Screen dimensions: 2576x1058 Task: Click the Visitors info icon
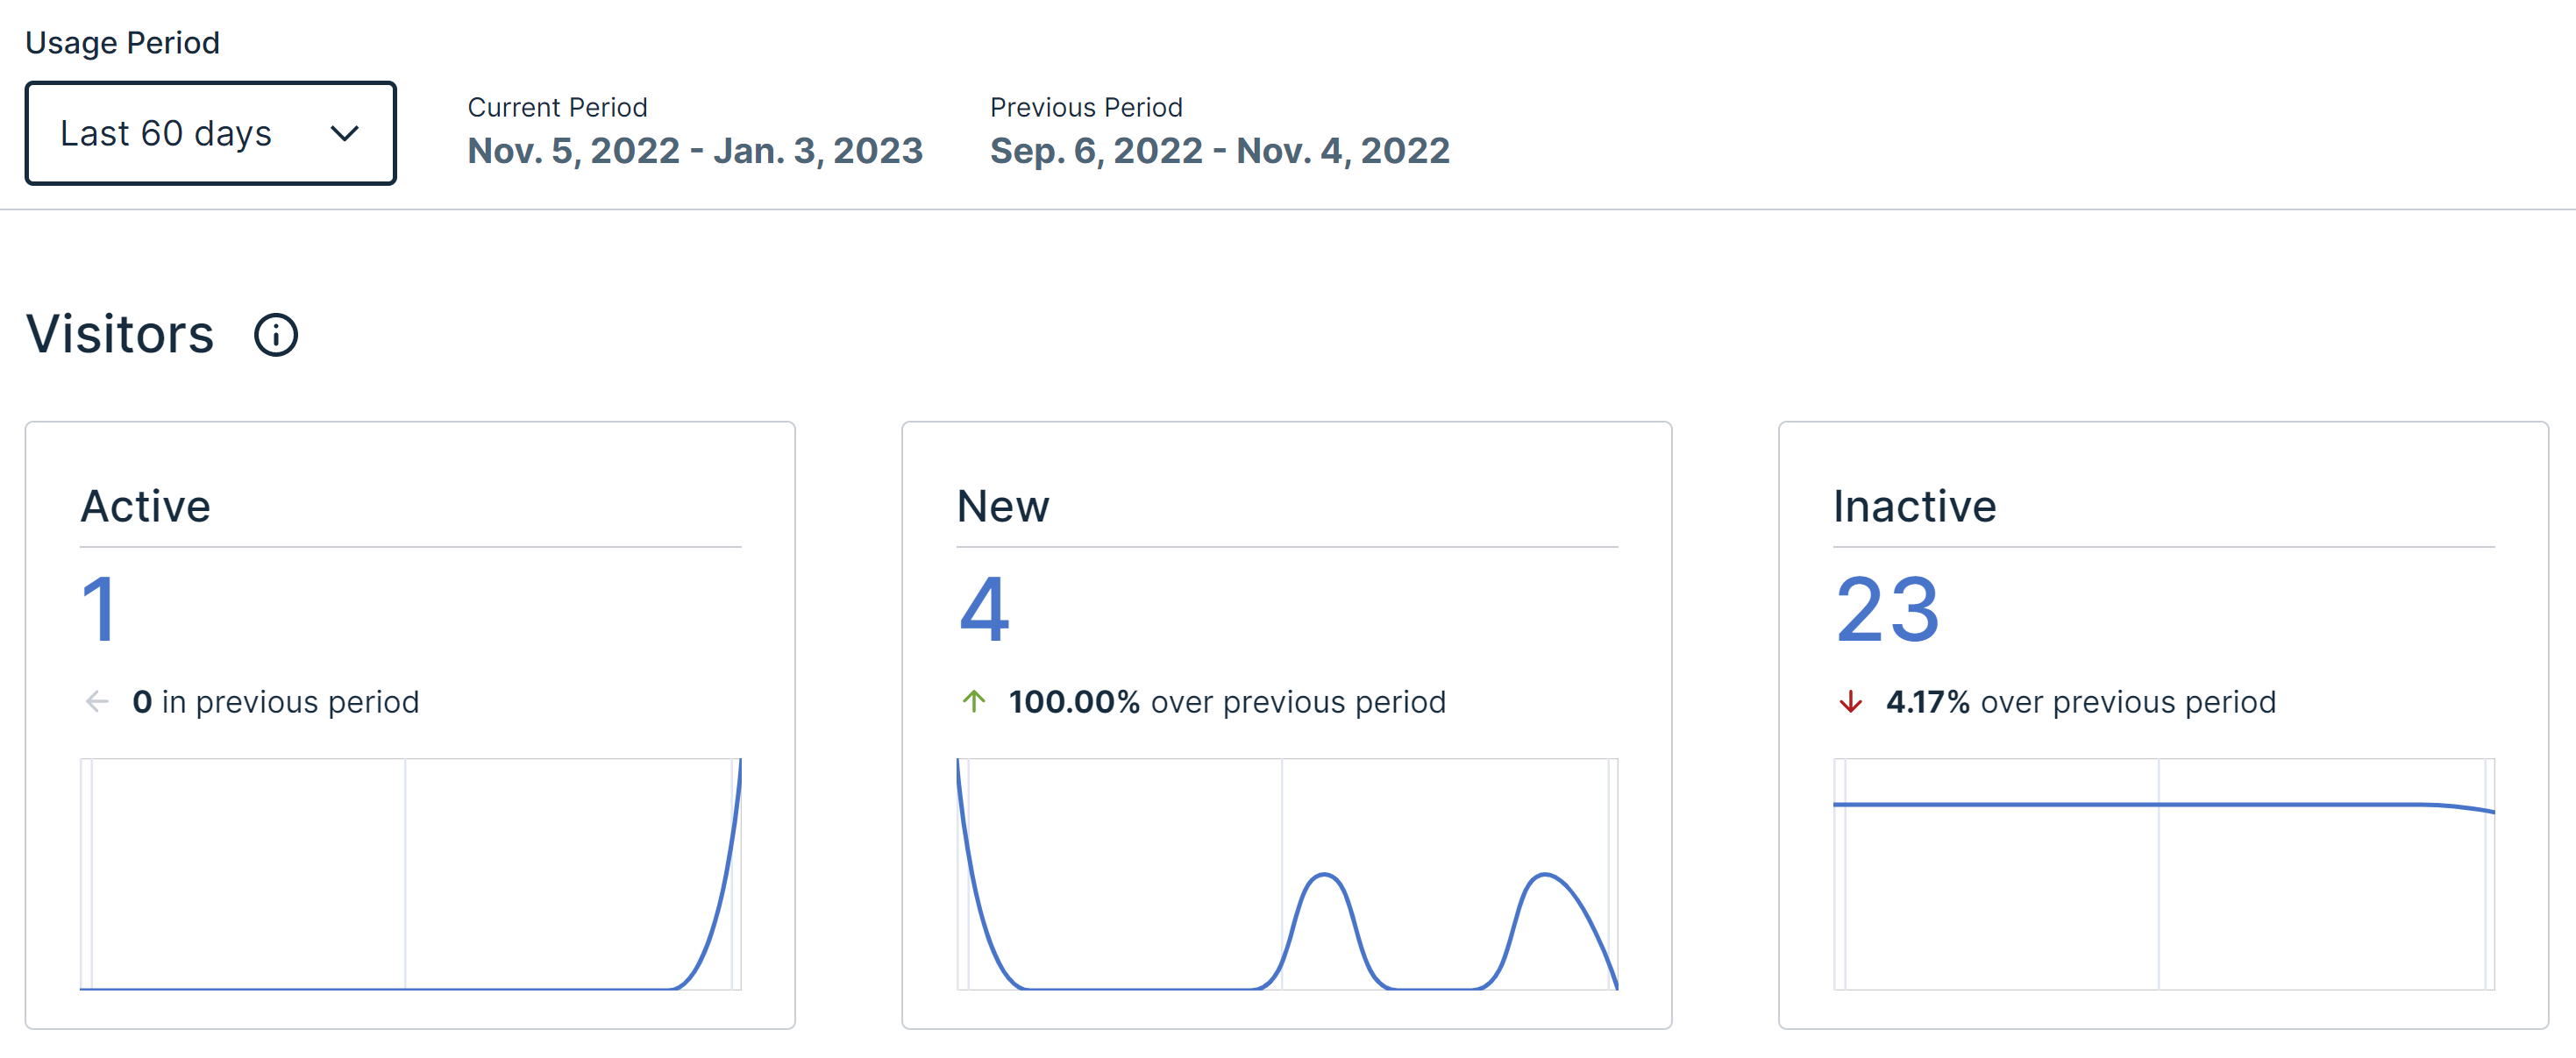(x=276, y=335)
